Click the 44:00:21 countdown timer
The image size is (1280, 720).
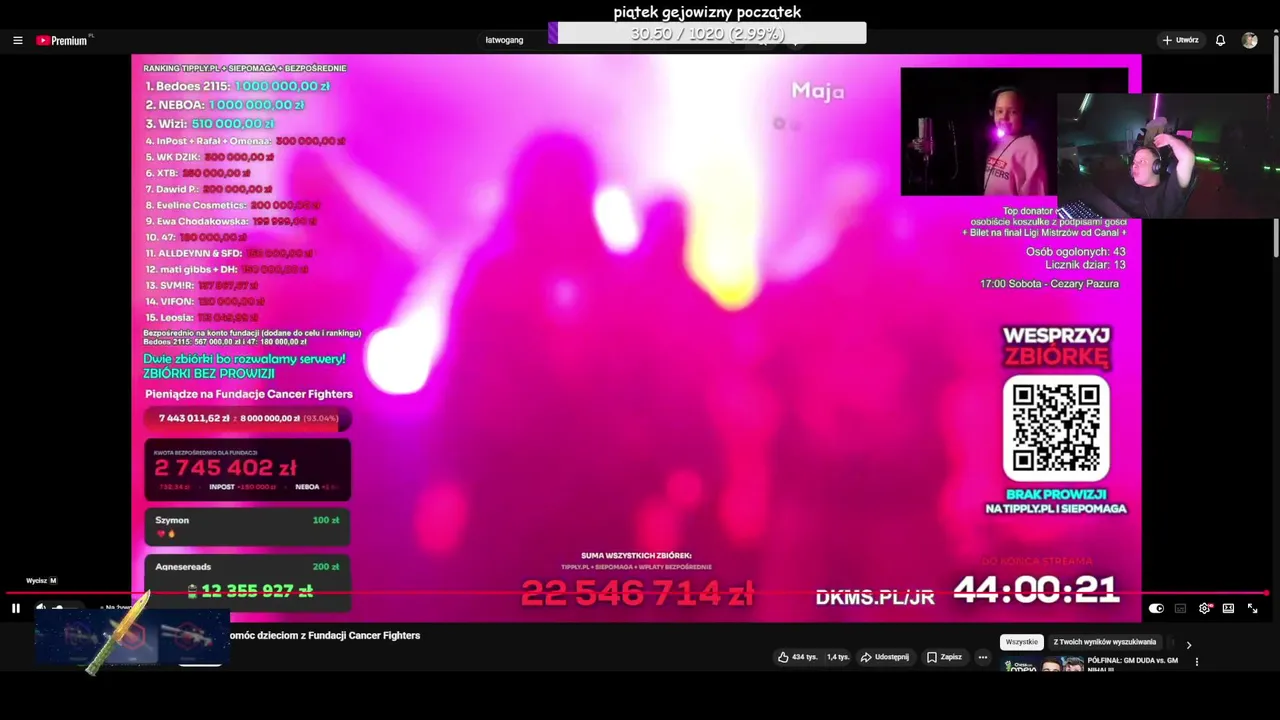coord(1036,590)
